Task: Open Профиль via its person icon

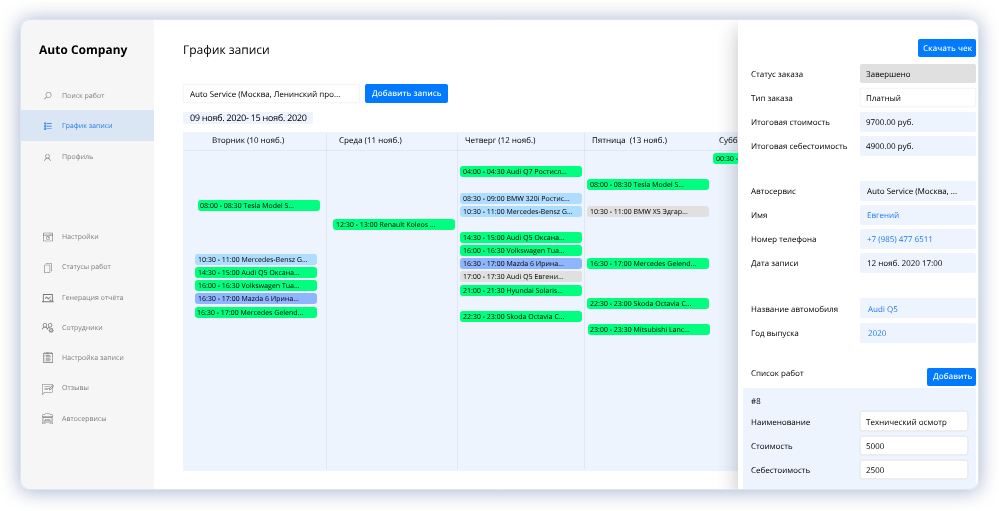Action: click(48, 157)
